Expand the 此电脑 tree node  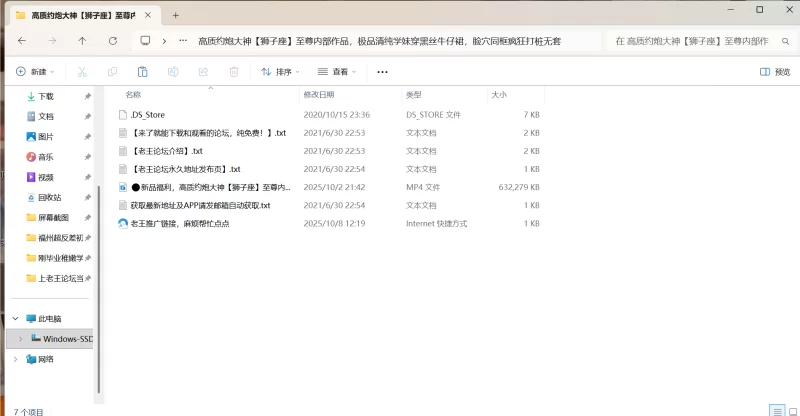coord(15,318)
